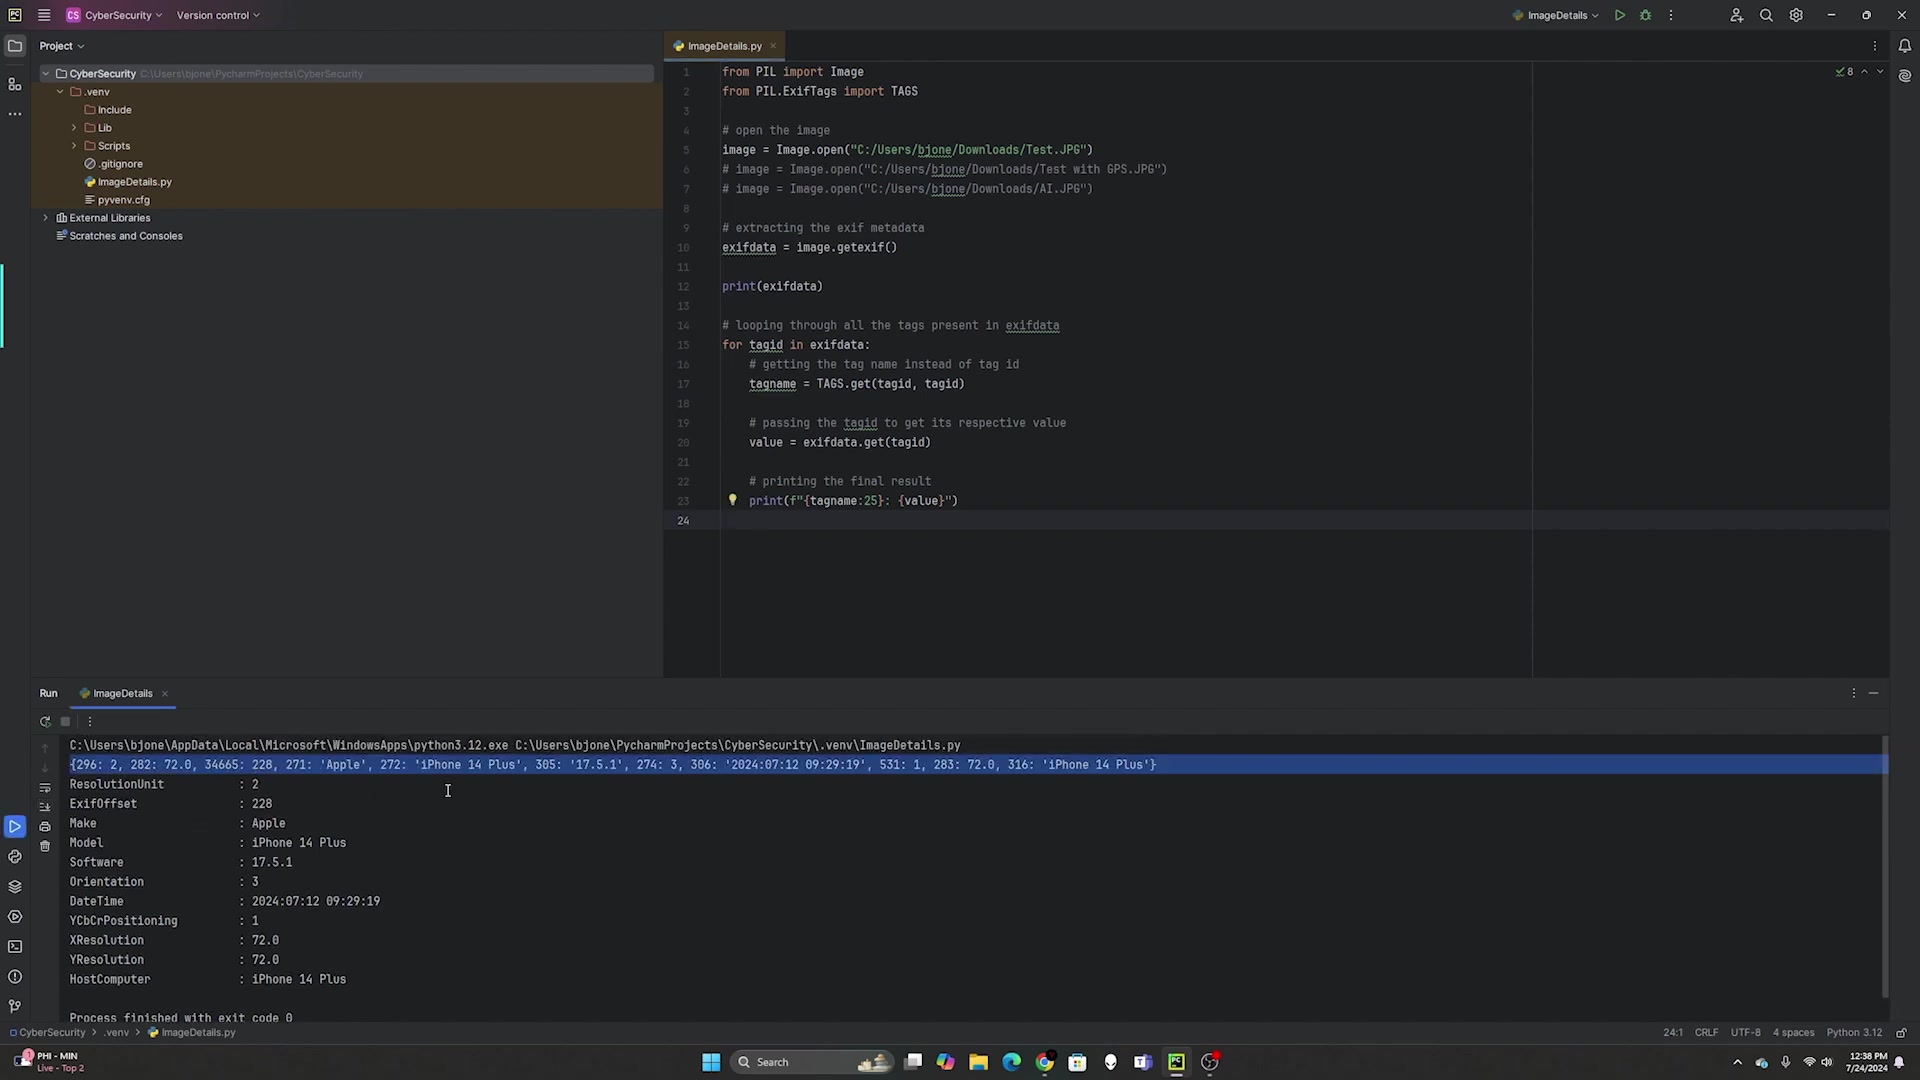Toggle read-only lock in status bar
Screen dimensions: 1920x1080
(x=1901, y=1033)
